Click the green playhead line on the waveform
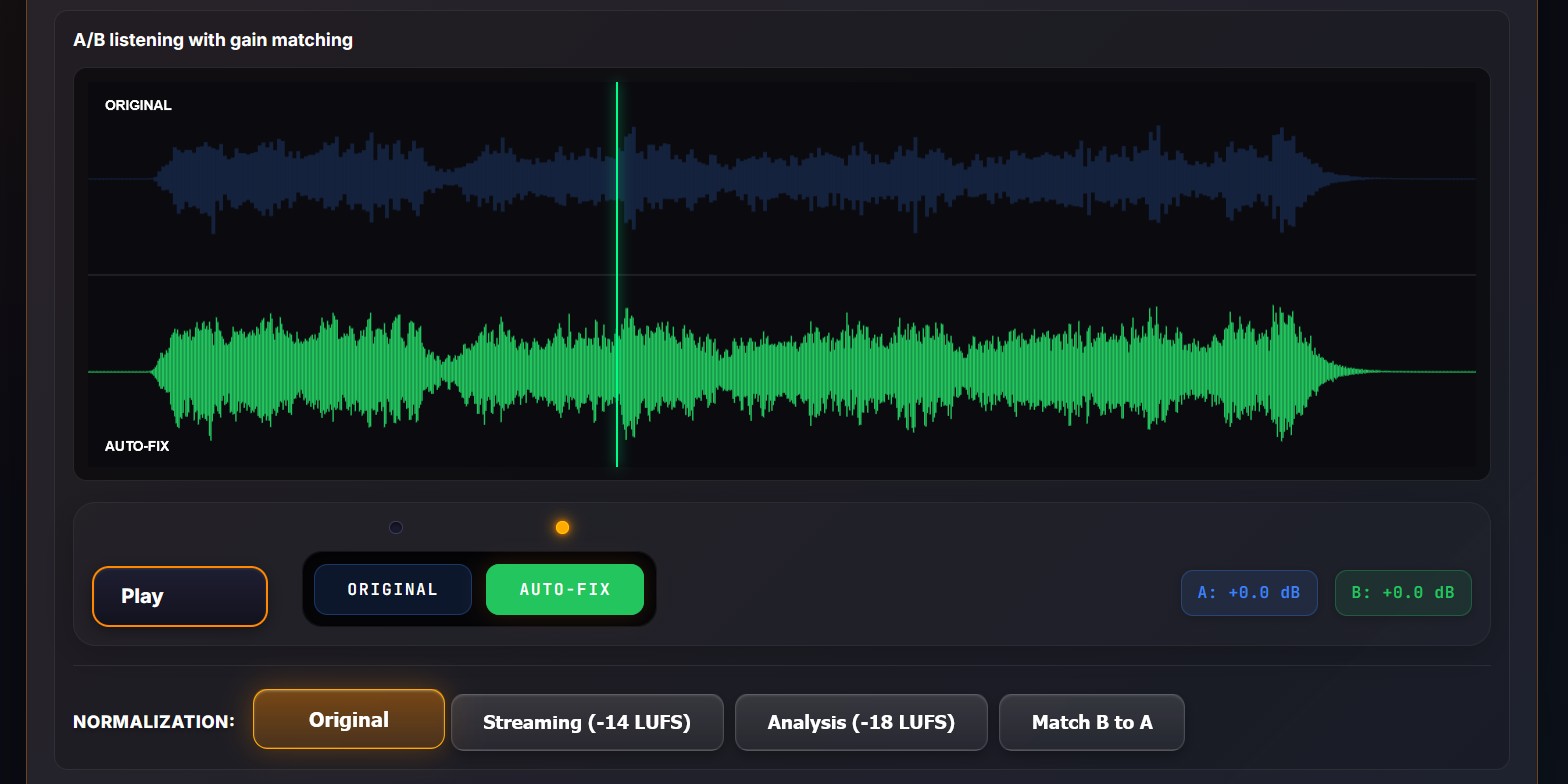This screenshot has width=1568, height=784. (617, 274)
